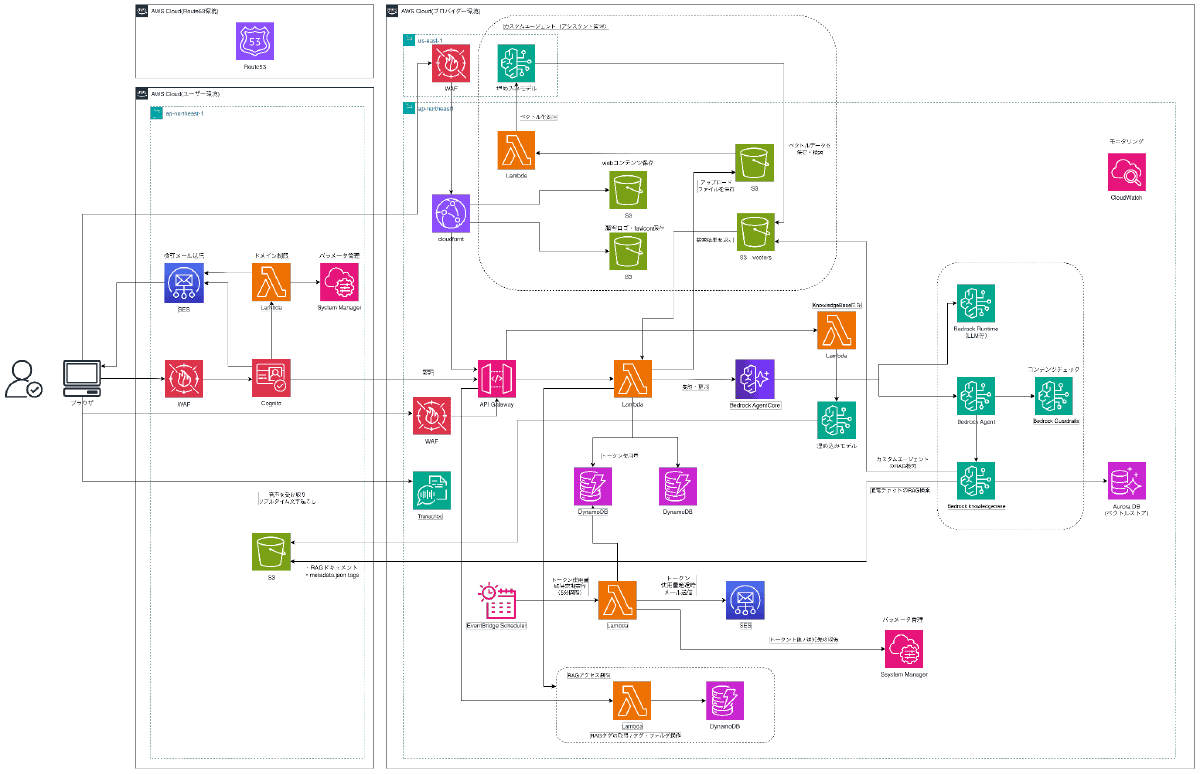Click the 'AWS Cloud(Route53環境)' title

point(186,9)
